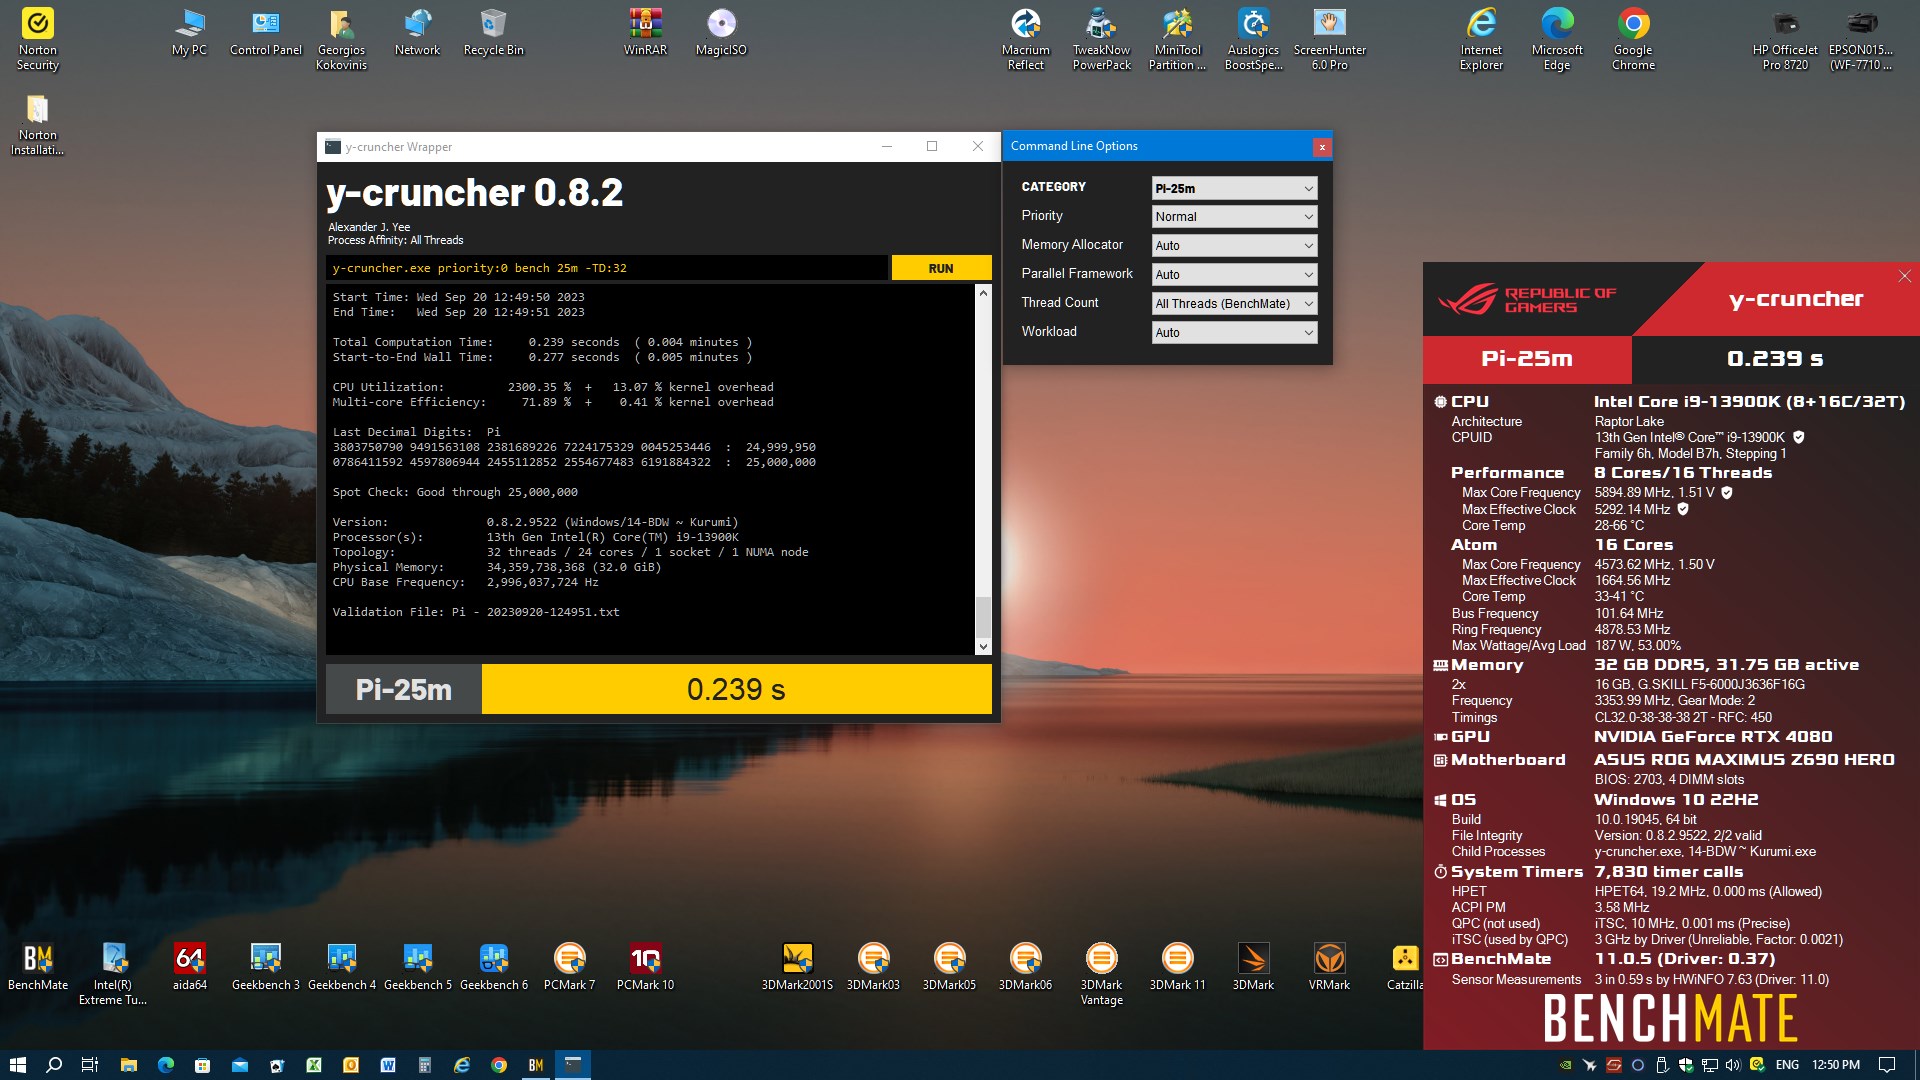Open Excel from the taskbar
Screen dimensions: 1920x1080
pyautogui.click(x=313, y=1065)
